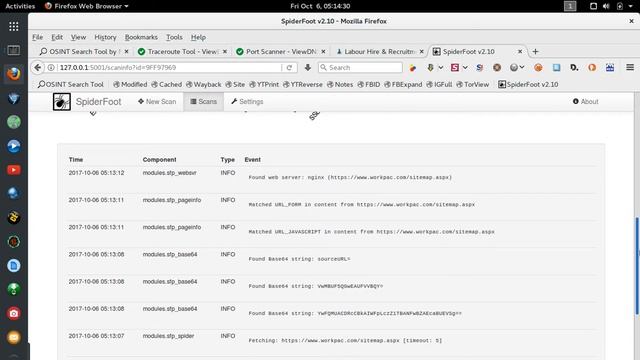Click the URL address bar
This screenshot has height=360, width=640.
click(x=169, y=67)
